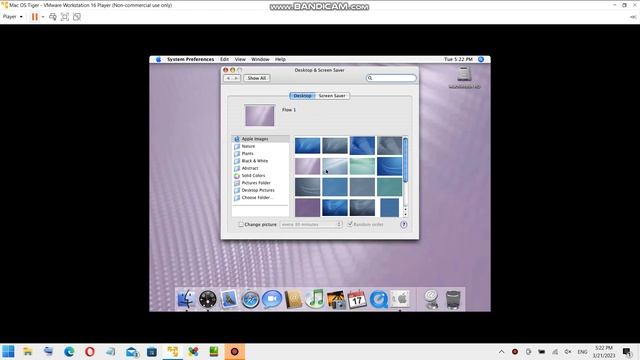Viewport: 640px width, 360px height.
Task: Click the current desktop preview image
Action: coord(260,115)
